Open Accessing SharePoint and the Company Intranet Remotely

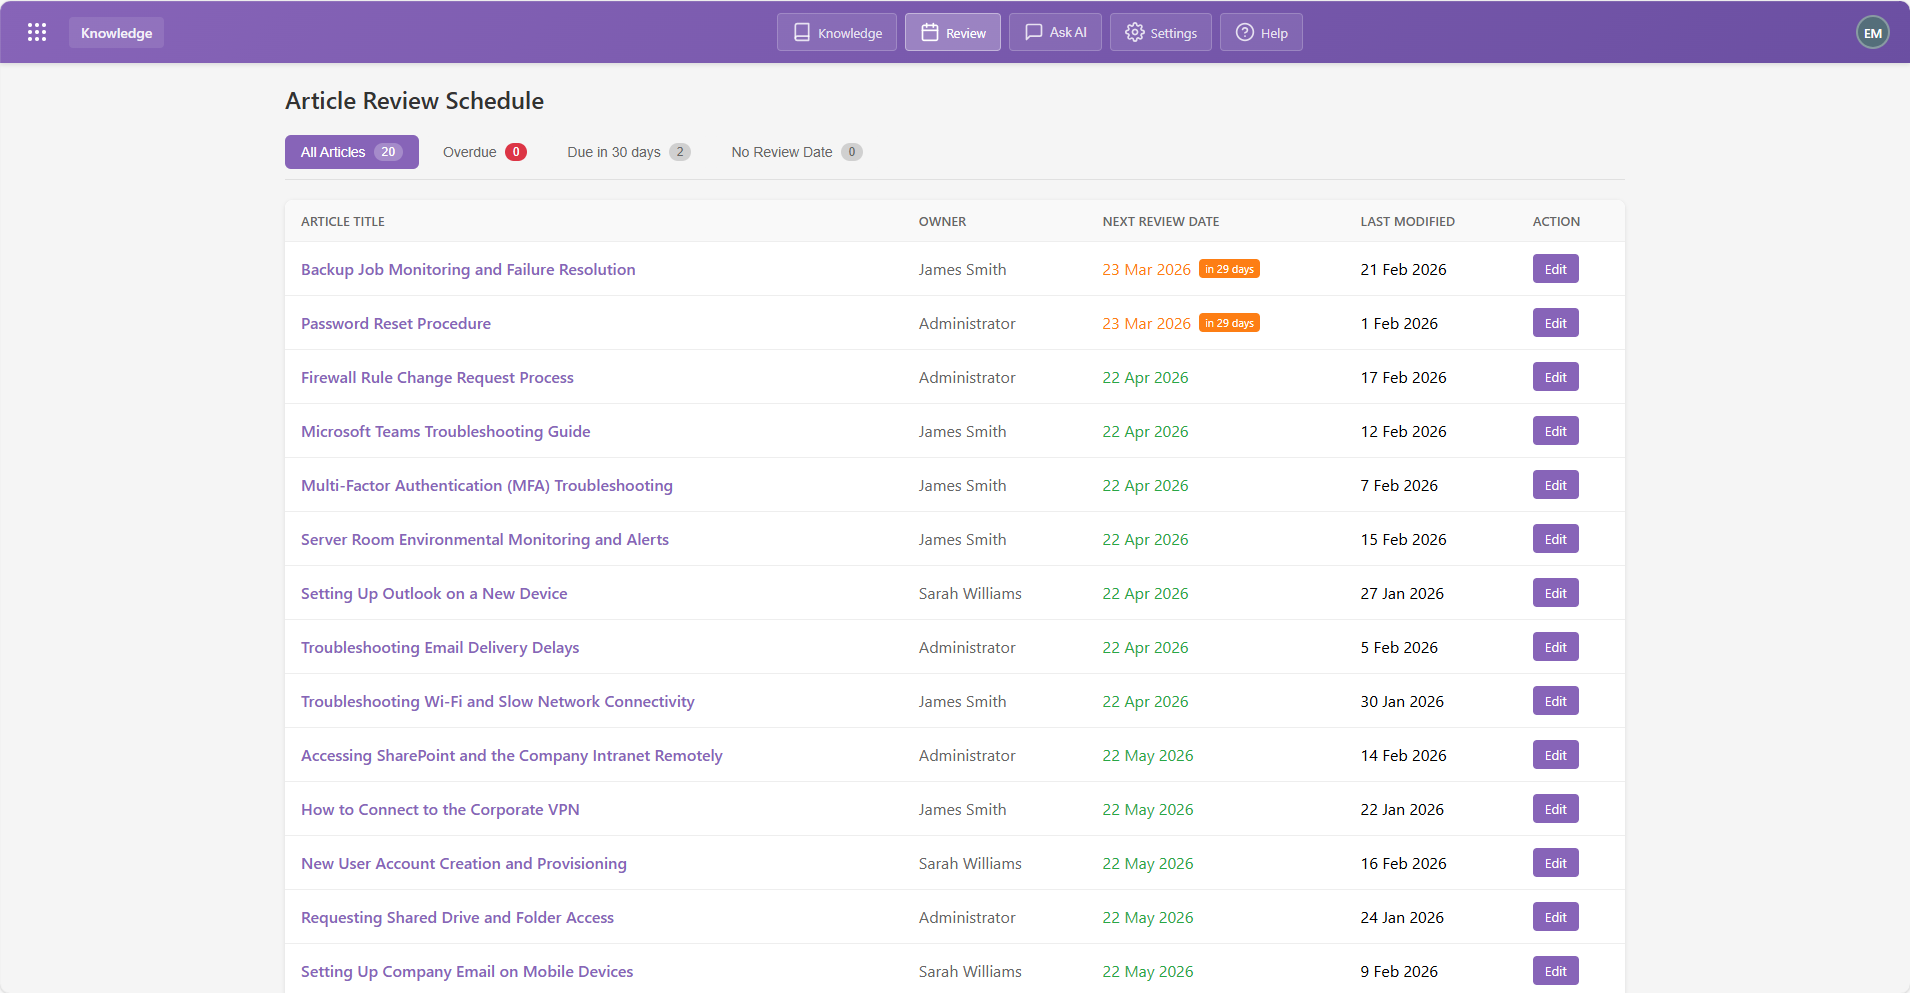click(512, 755)
